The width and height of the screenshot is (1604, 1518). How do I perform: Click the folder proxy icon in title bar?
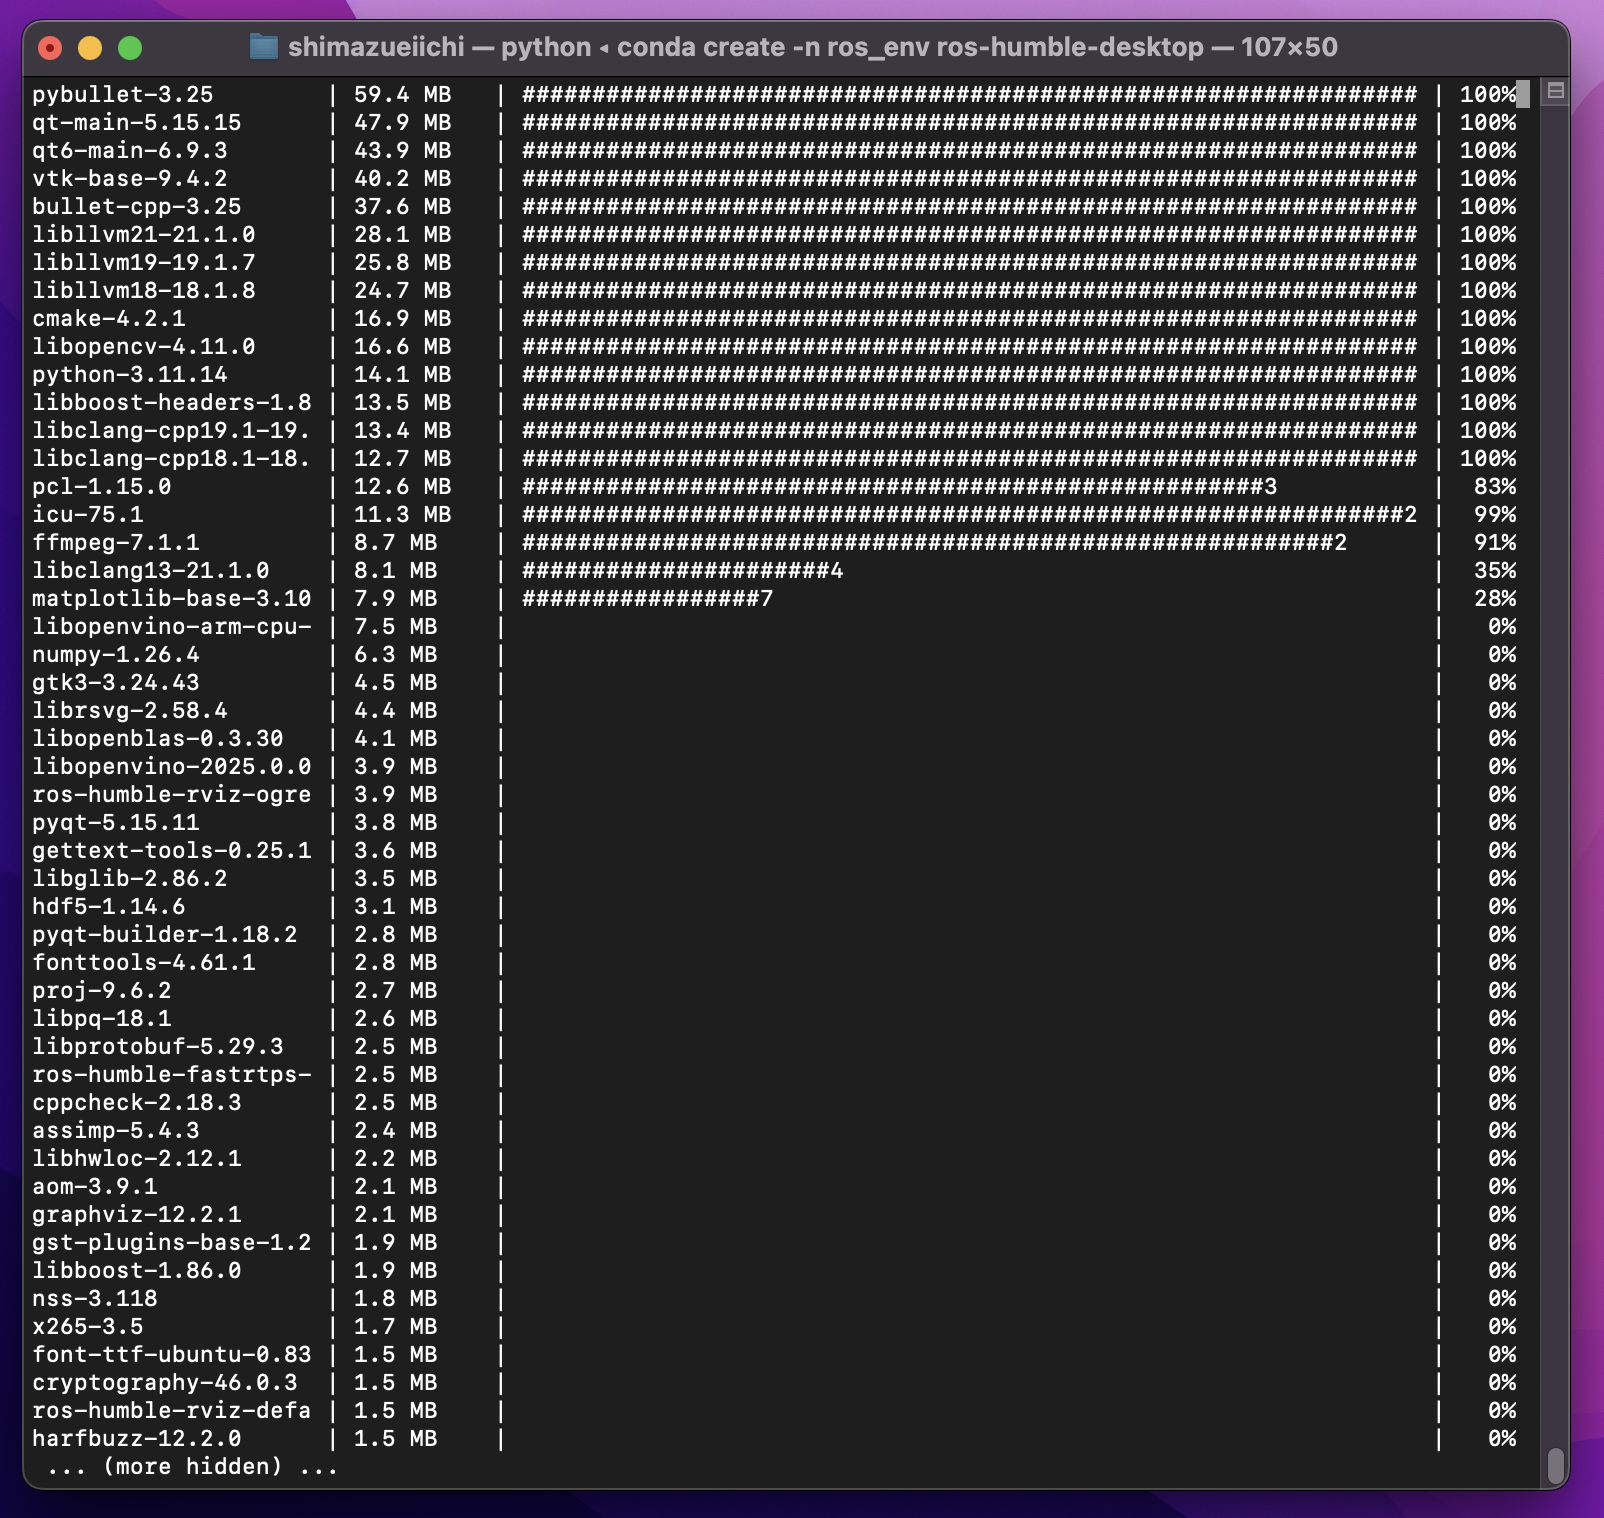(263, 46)
